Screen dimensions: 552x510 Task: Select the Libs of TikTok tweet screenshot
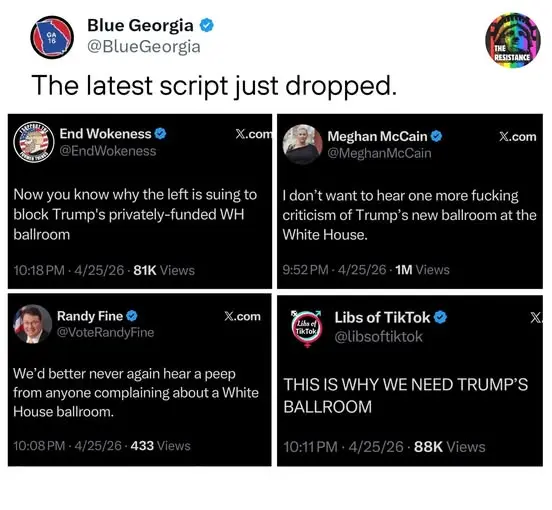[x=410, y=381]
